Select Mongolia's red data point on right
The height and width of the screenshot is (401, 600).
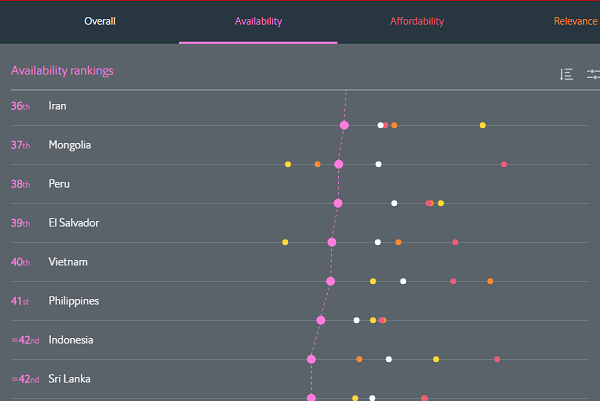click(504, 164)
